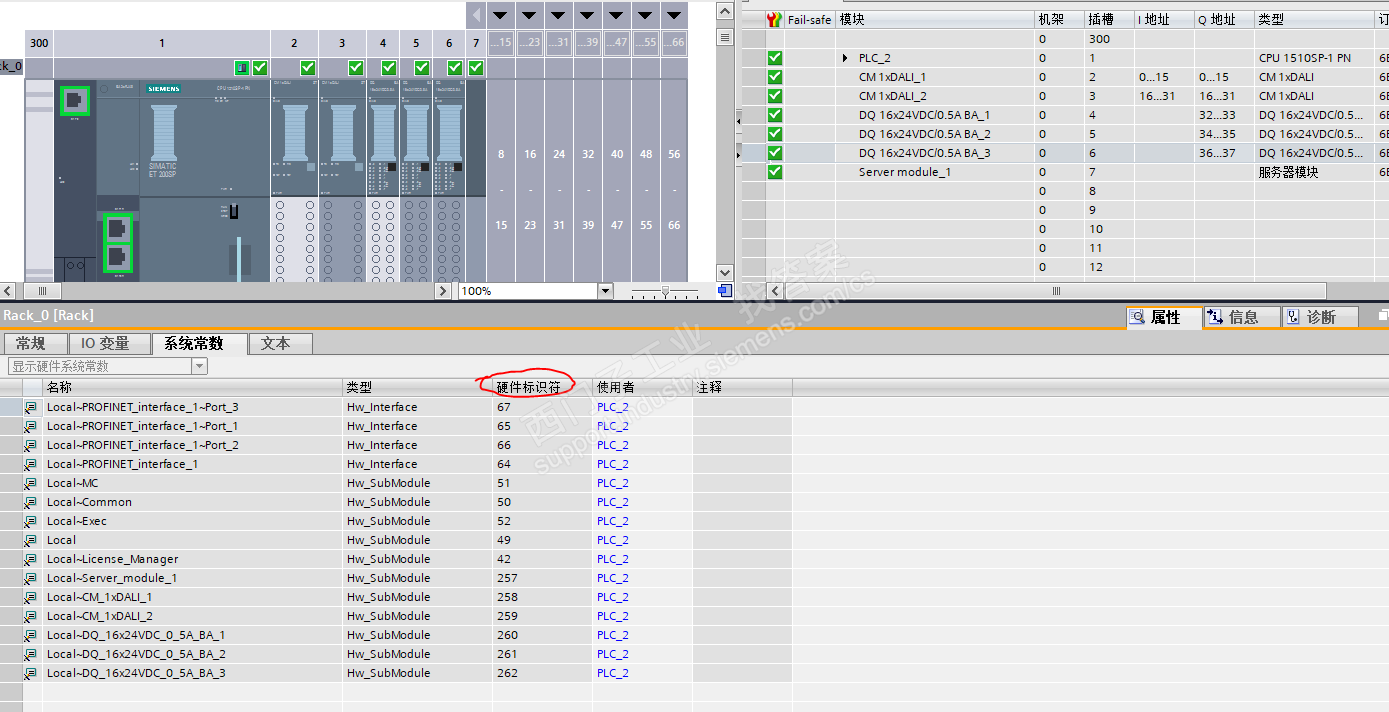Open the 100% zoom level dropdown

[605, 291]
